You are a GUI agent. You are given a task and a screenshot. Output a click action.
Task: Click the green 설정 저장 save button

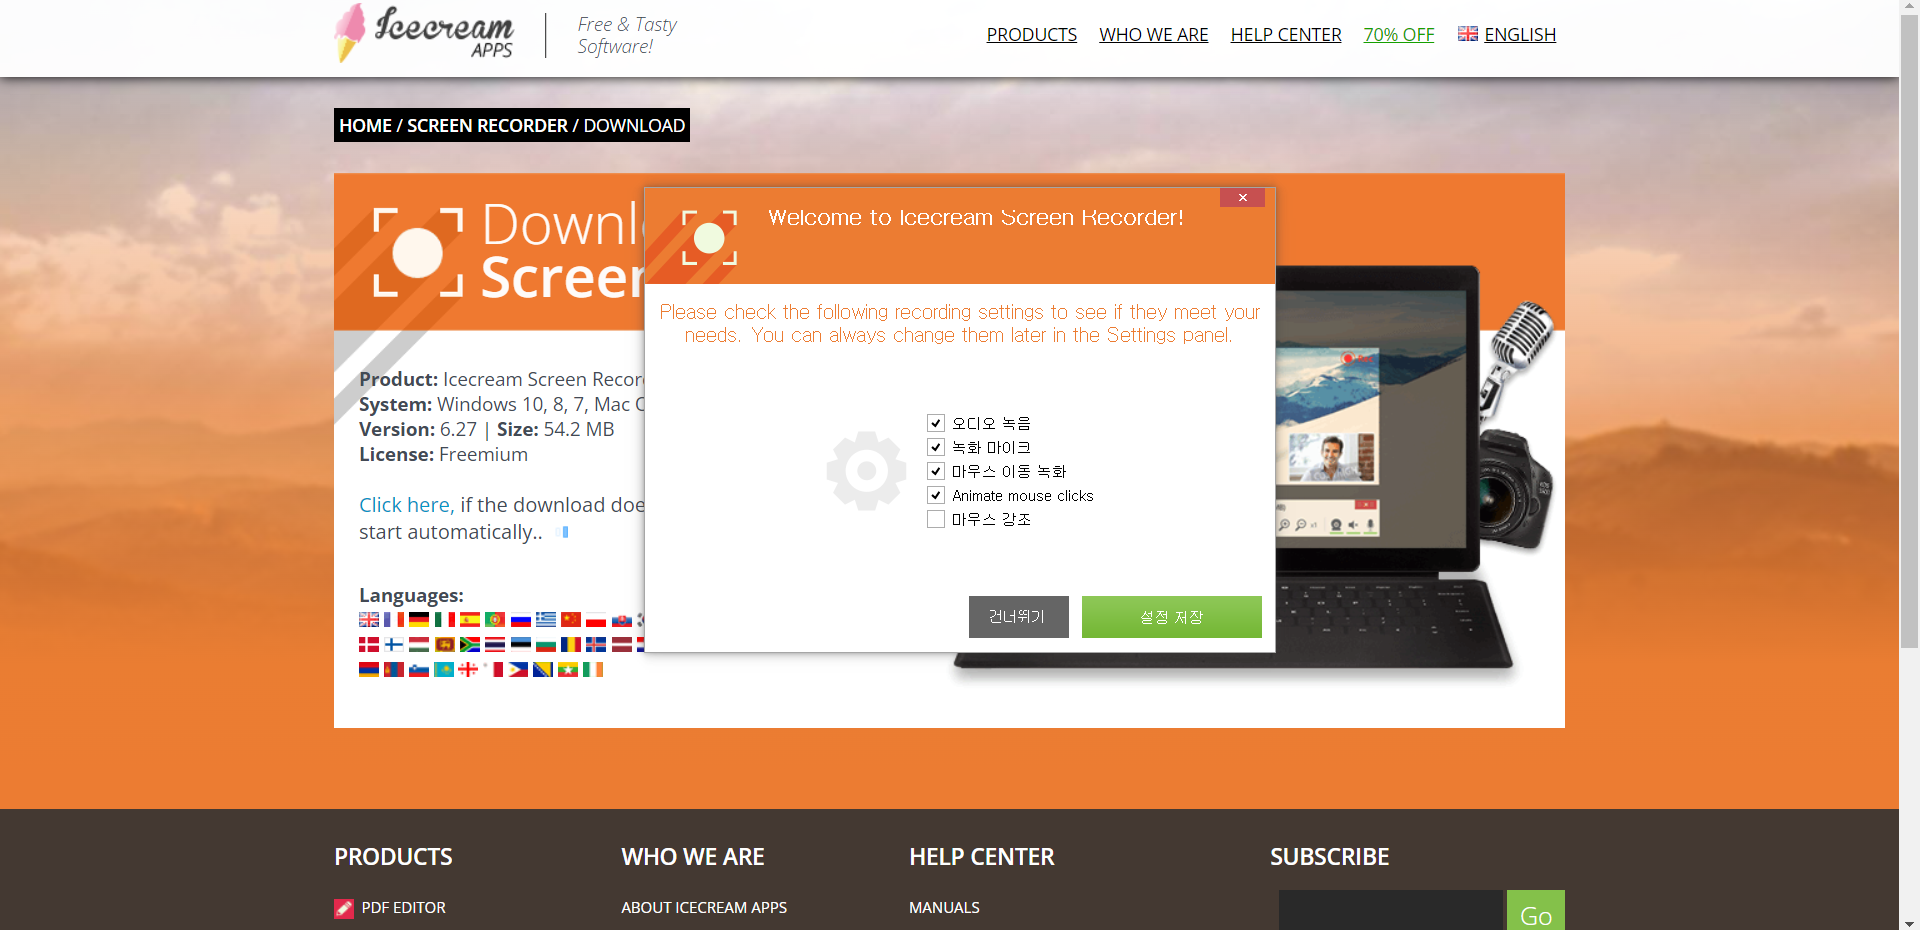(x=1172, y=617)
